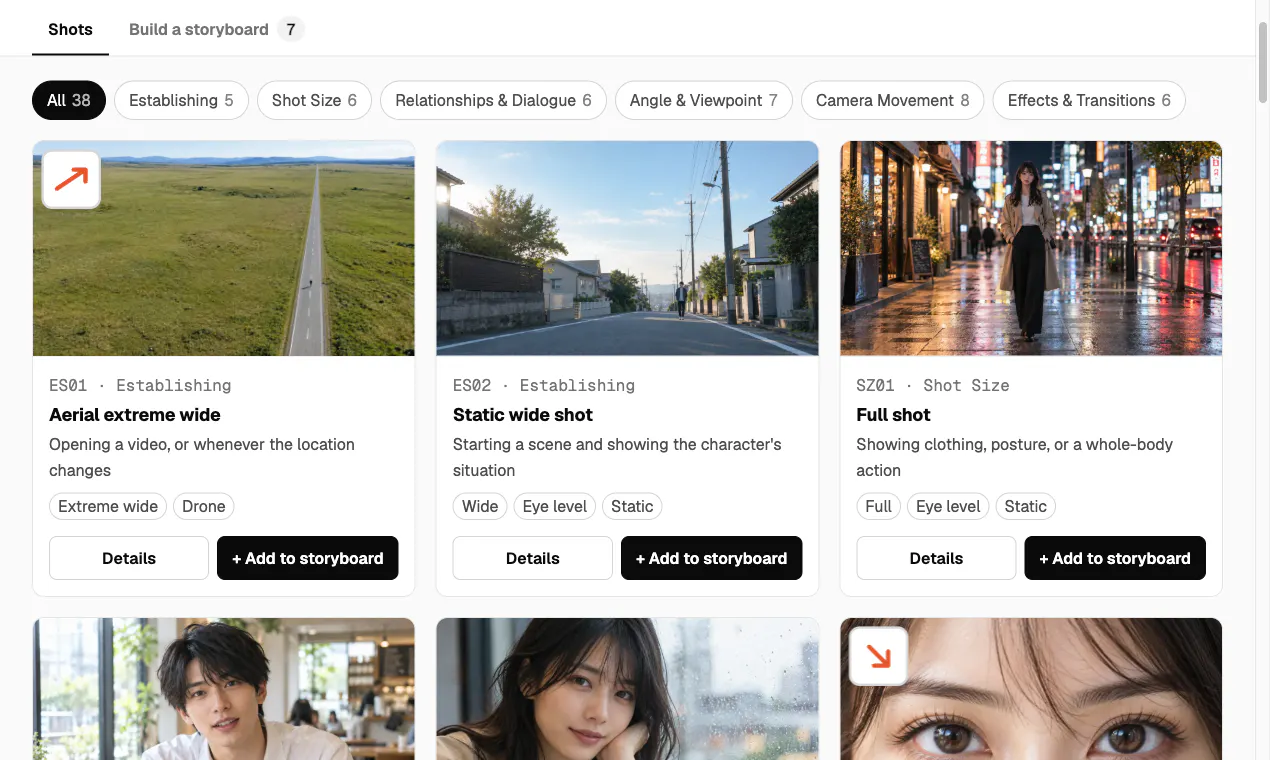Screen dimensions: 1270x760
Task: Add Static wide shot to storyboard
Action: [x=712, y=558]
